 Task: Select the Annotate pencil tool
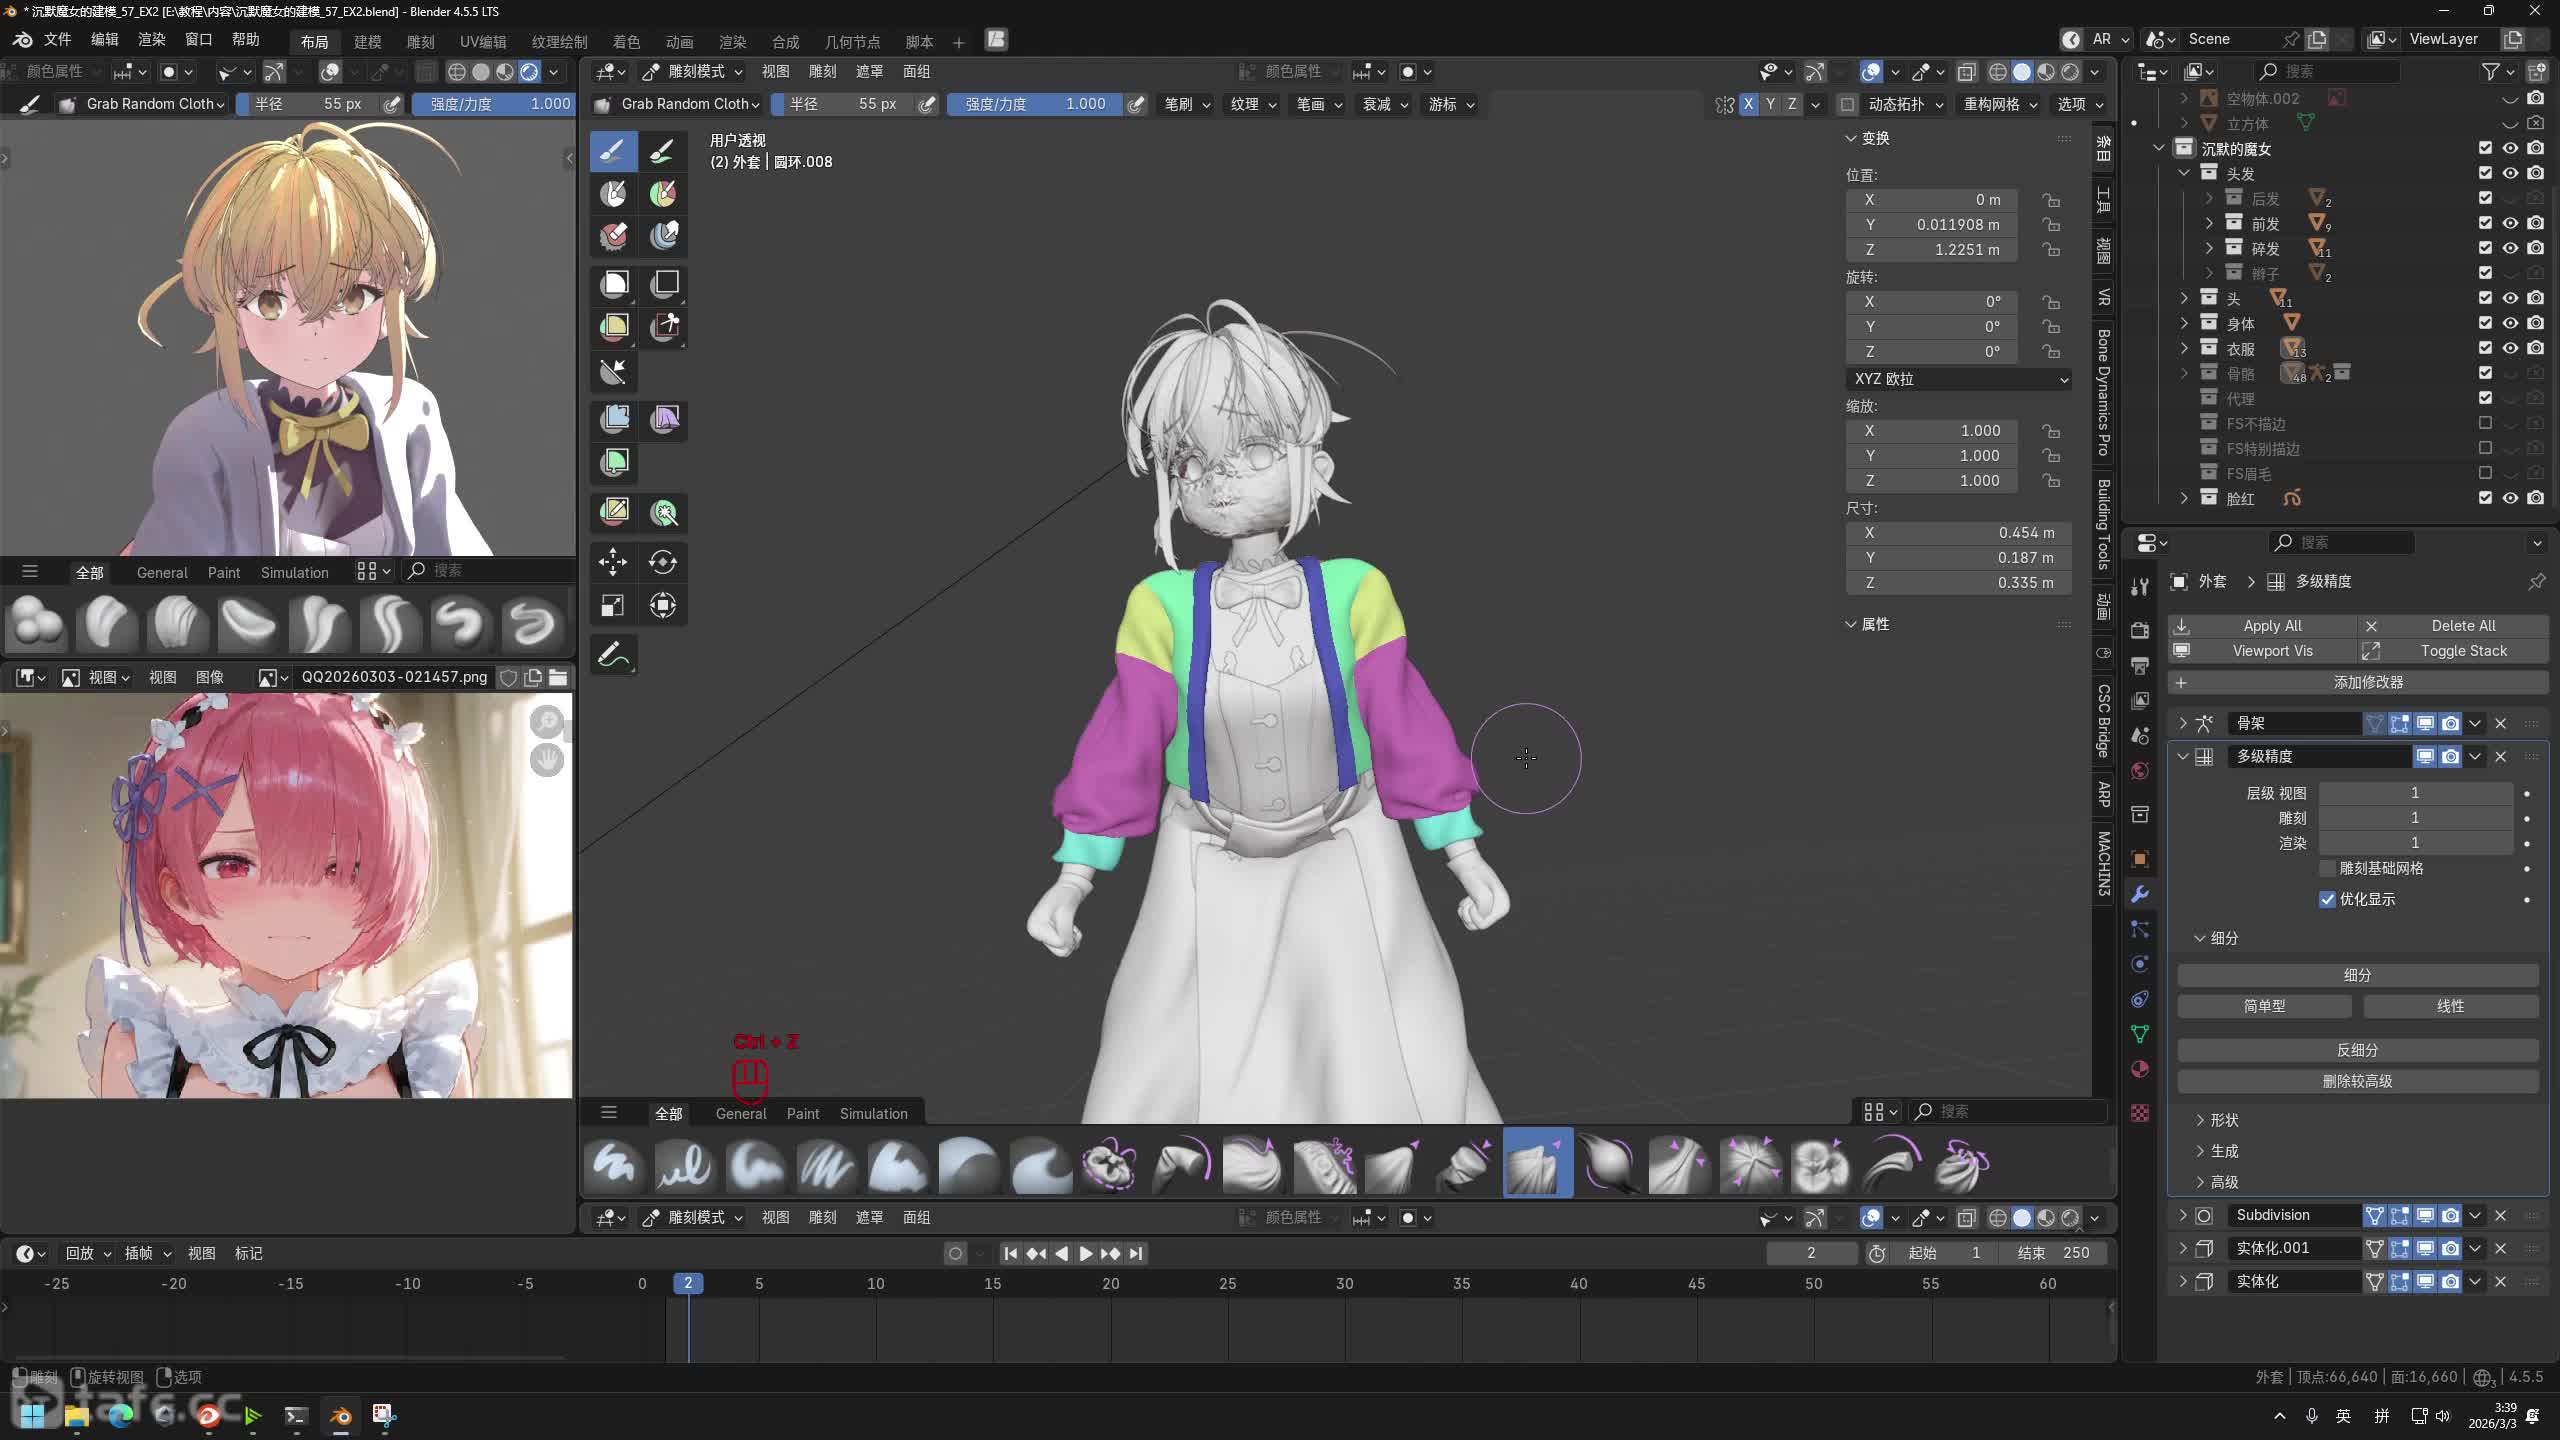[613, 656]
